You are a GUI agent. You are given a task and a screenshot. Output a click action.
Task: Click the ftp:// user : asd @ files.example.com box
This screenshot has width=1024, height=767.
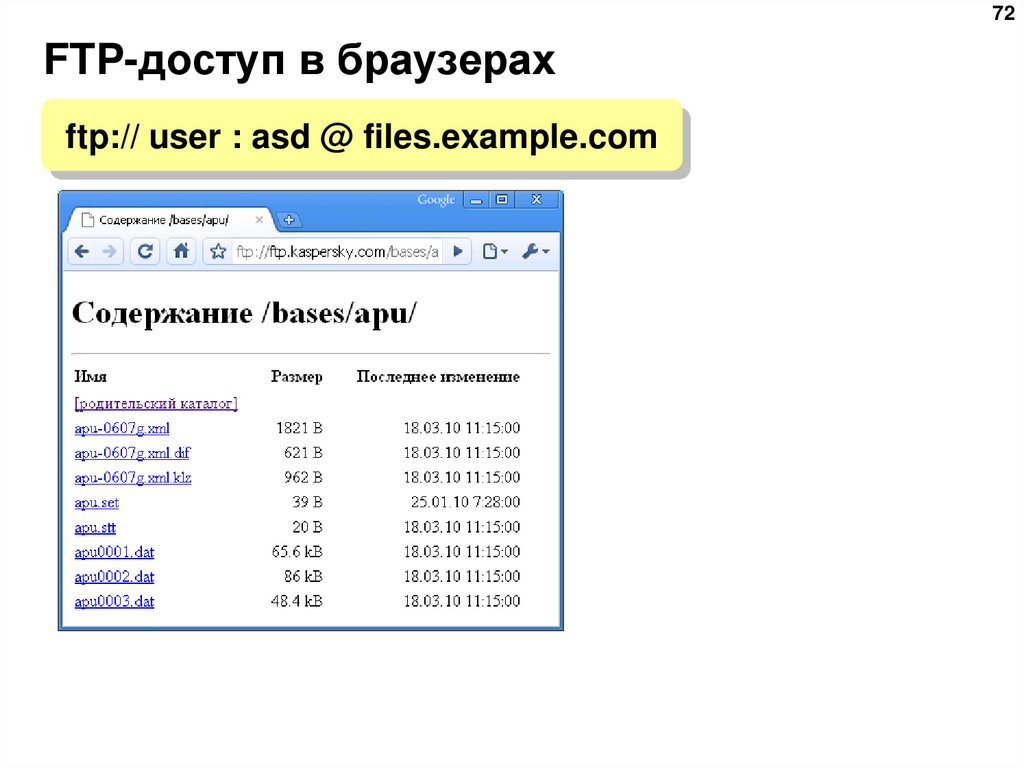click(362, 136)
